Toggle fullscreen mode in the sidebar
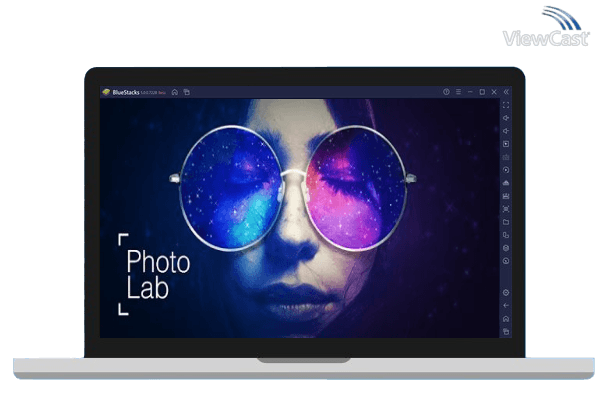The width and height of the screenshot is (602, 414). pyautogui.click(x=506, y=105)
